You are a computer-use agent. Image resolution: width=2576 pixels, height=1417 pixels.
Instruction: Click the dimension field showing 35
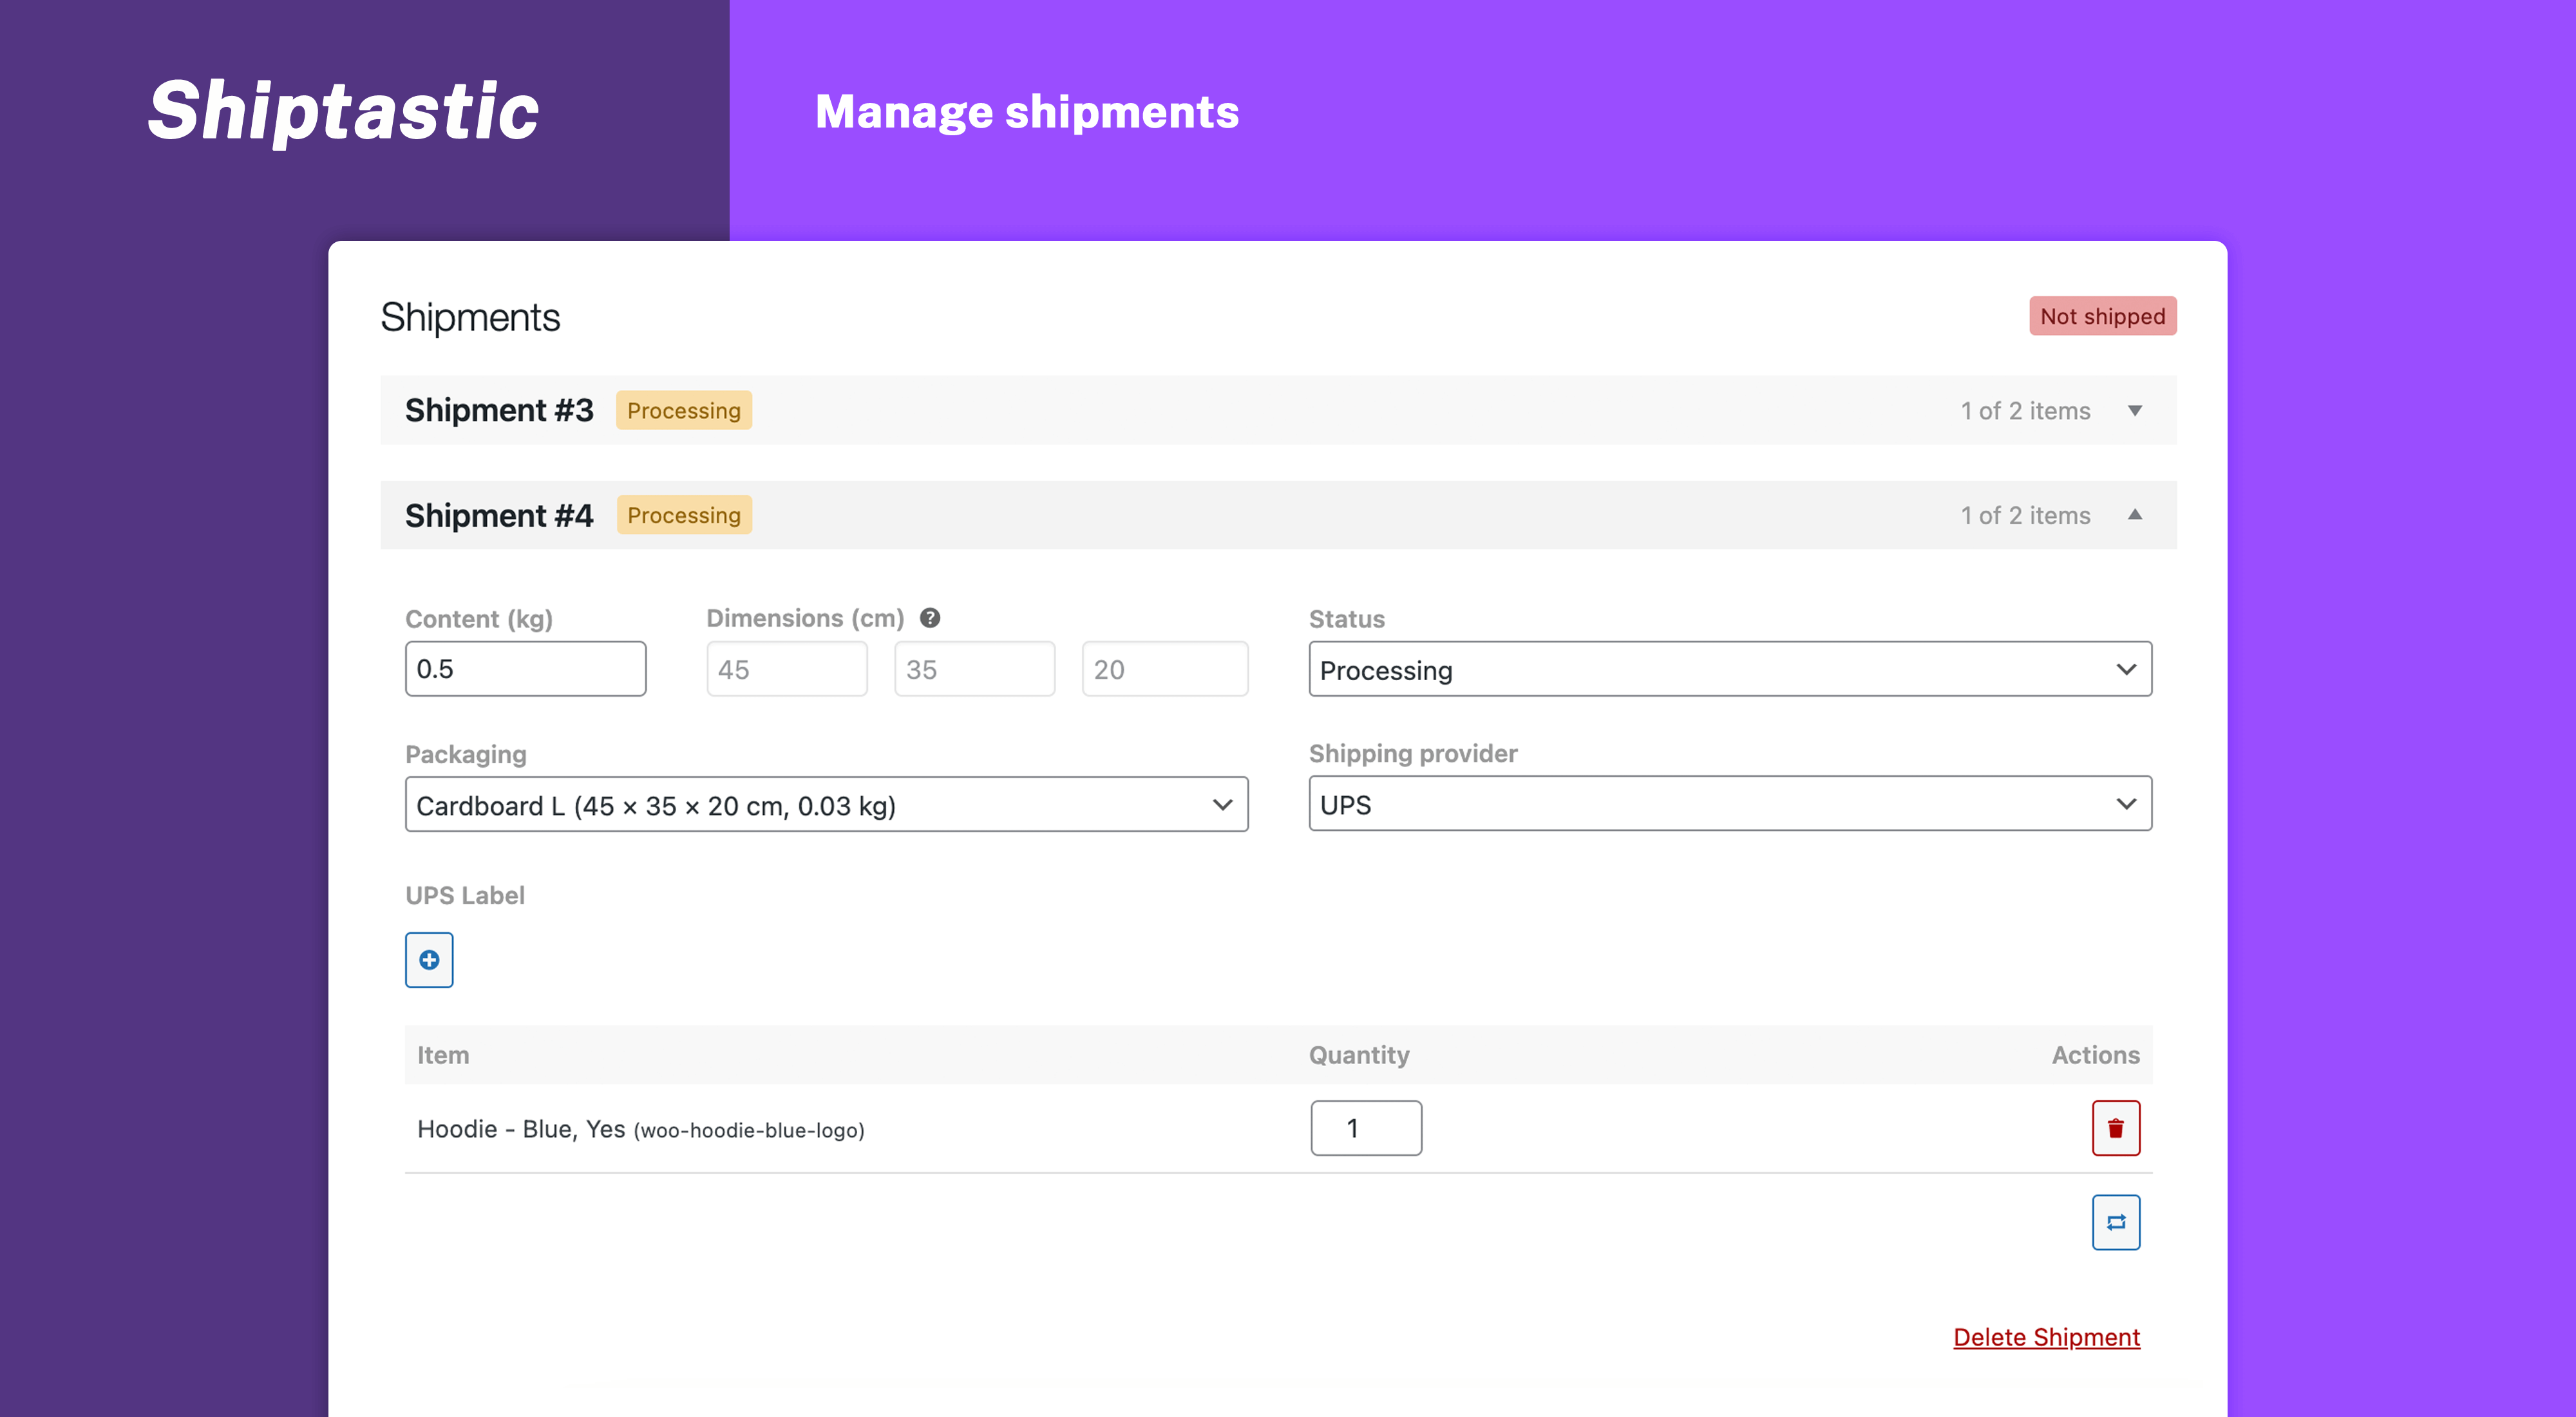point(974,669)
